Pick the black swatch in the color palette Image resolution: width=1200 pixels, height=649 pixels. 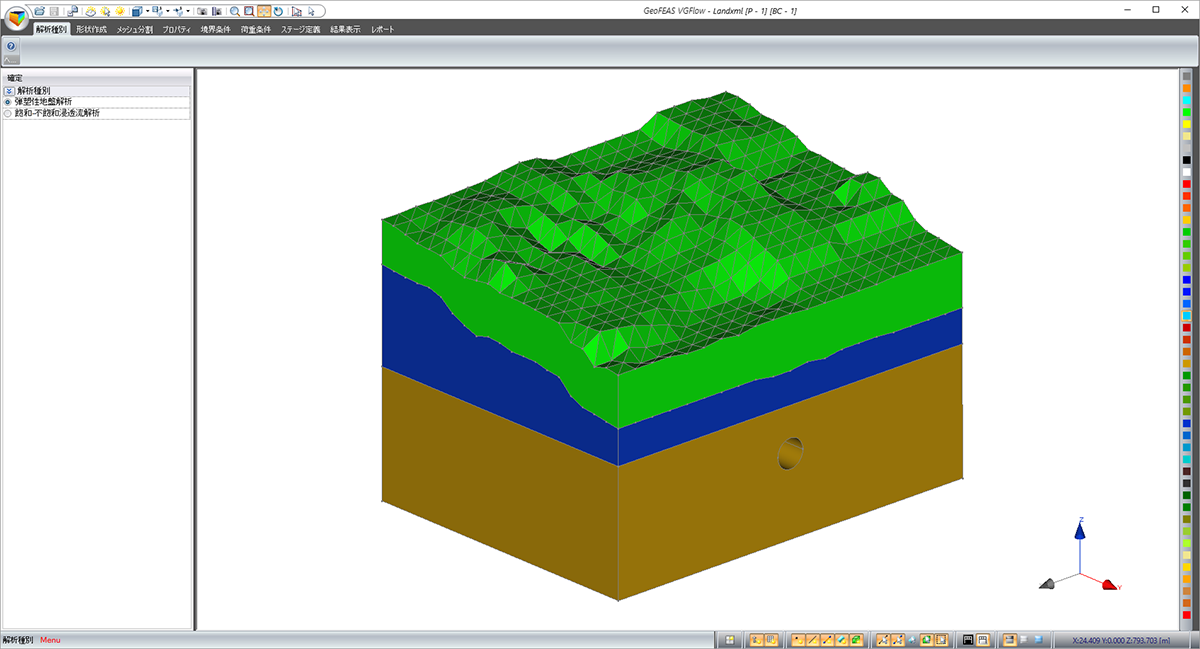coord(1187,160)
